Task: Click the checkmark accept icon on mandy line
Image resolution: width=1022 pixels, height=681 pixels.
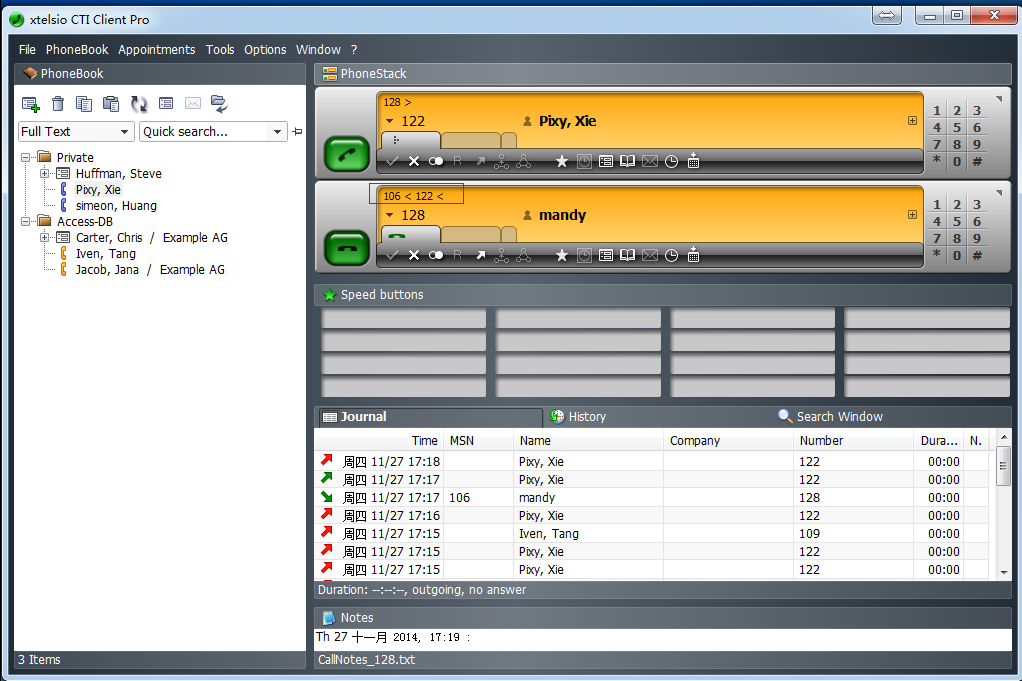Action: pos(392,255)
